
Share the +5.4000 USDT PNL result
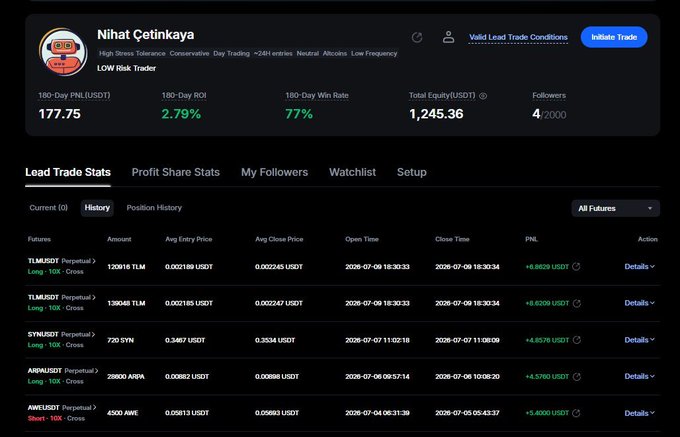click(x=576, y=413)
